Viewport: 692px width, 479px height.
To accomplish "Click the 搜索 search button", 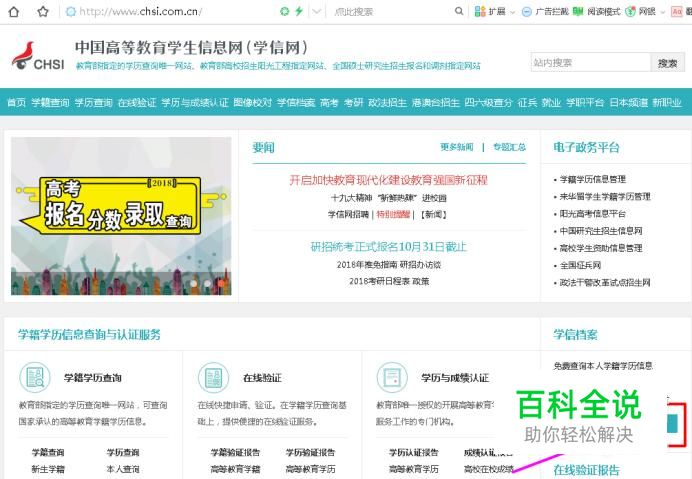I will pyautogui.click(x=667, y=63).
